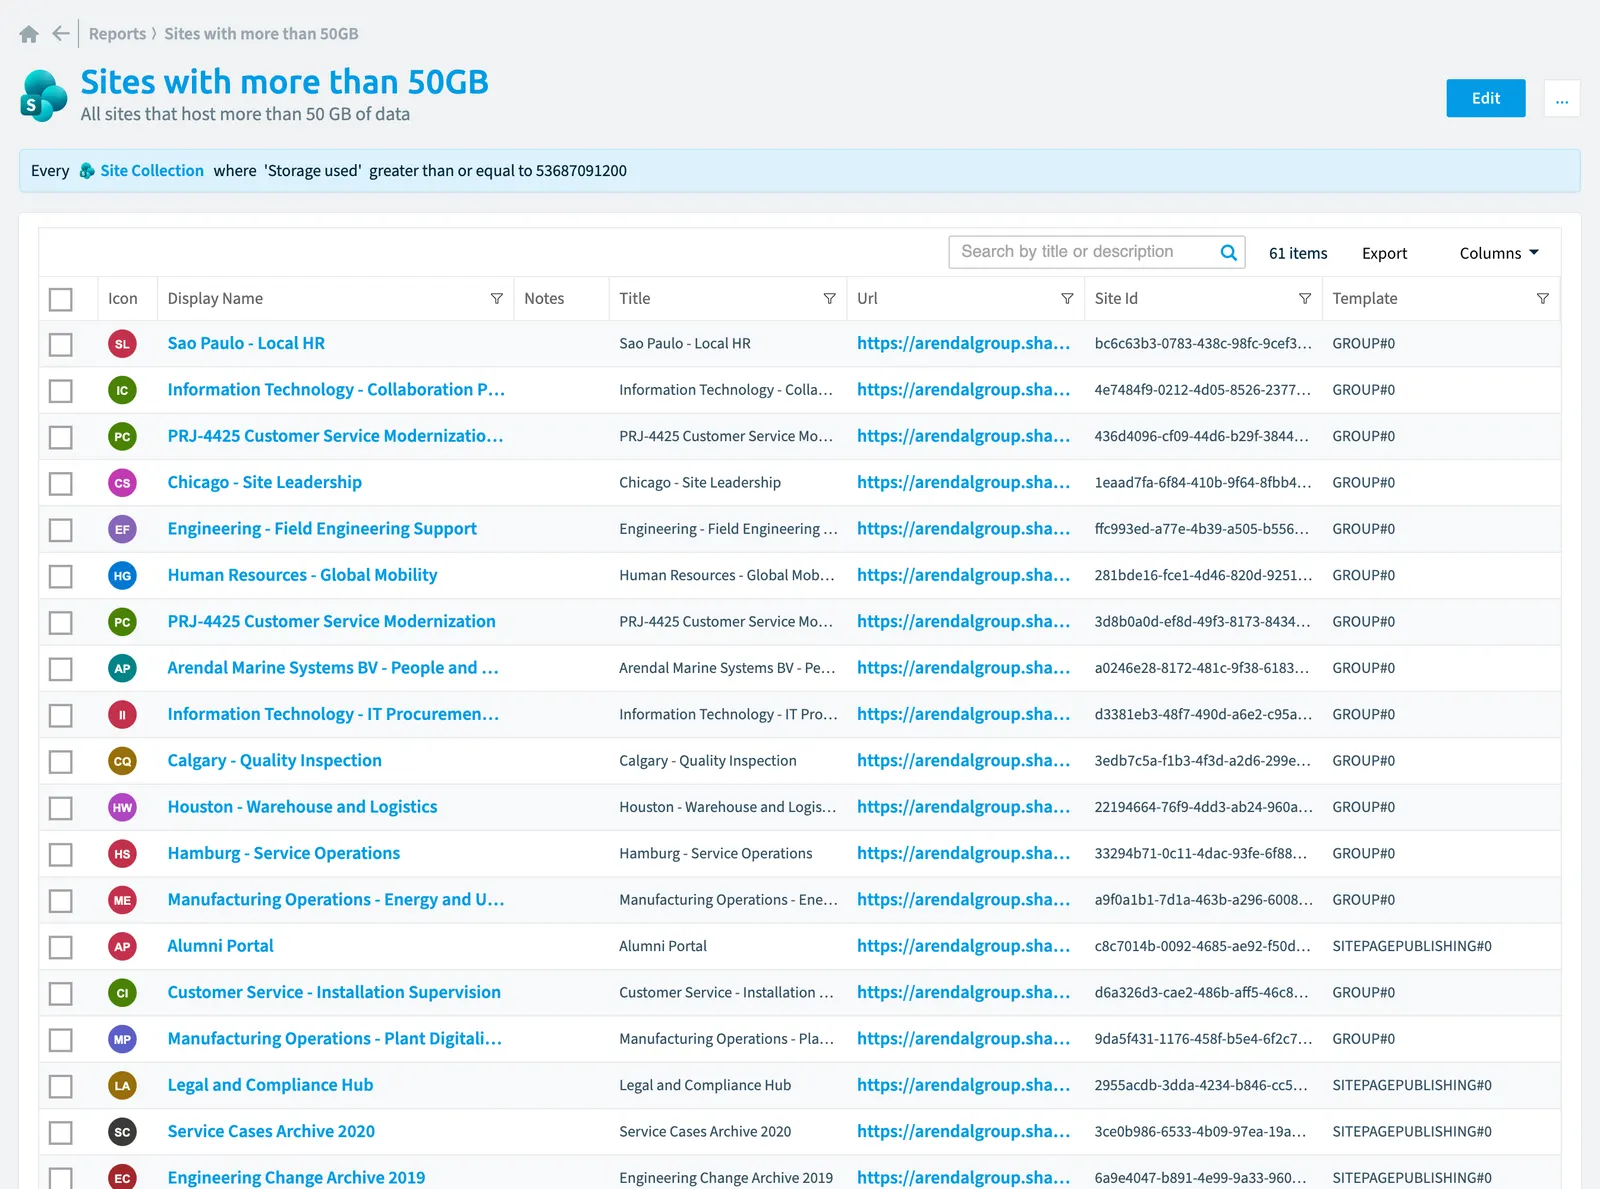Open Site Id column filter icon
1600x1189 pixels.
(1305, 299)
